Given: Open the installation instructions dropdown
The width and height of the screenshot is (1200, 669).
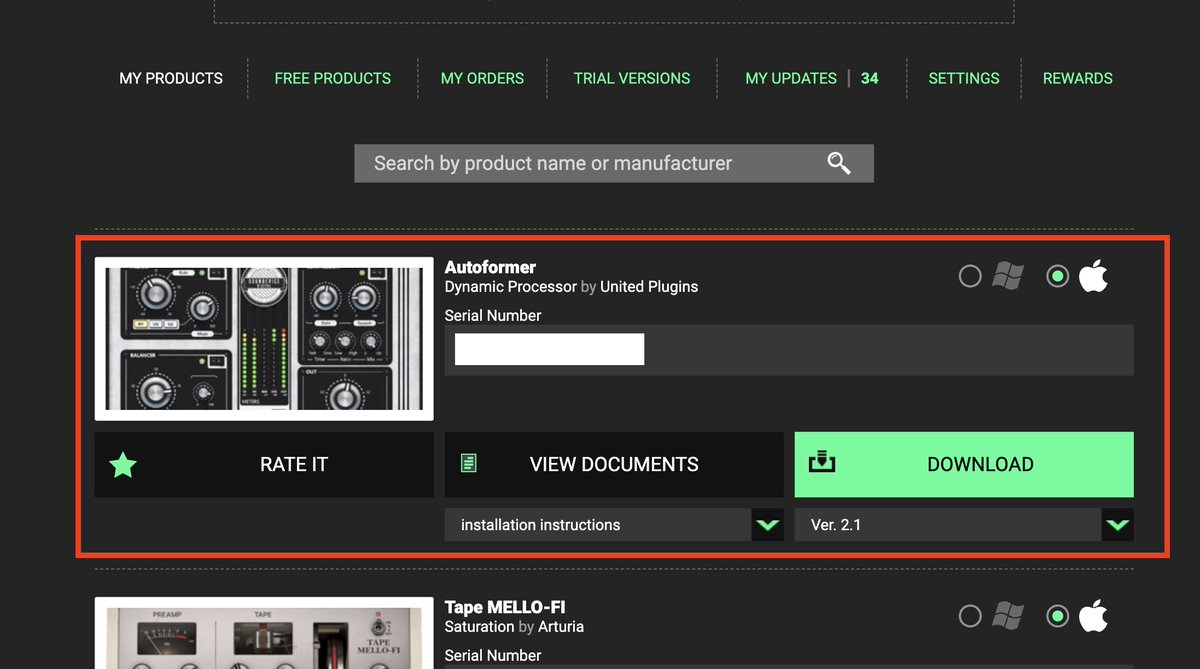Looking at the screenshot, I should click(614, 524).
